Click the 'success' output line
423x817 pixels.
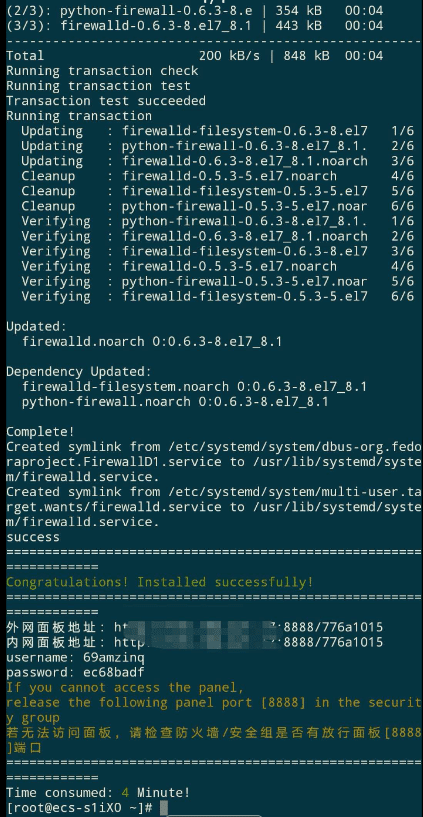coord(33,537)
